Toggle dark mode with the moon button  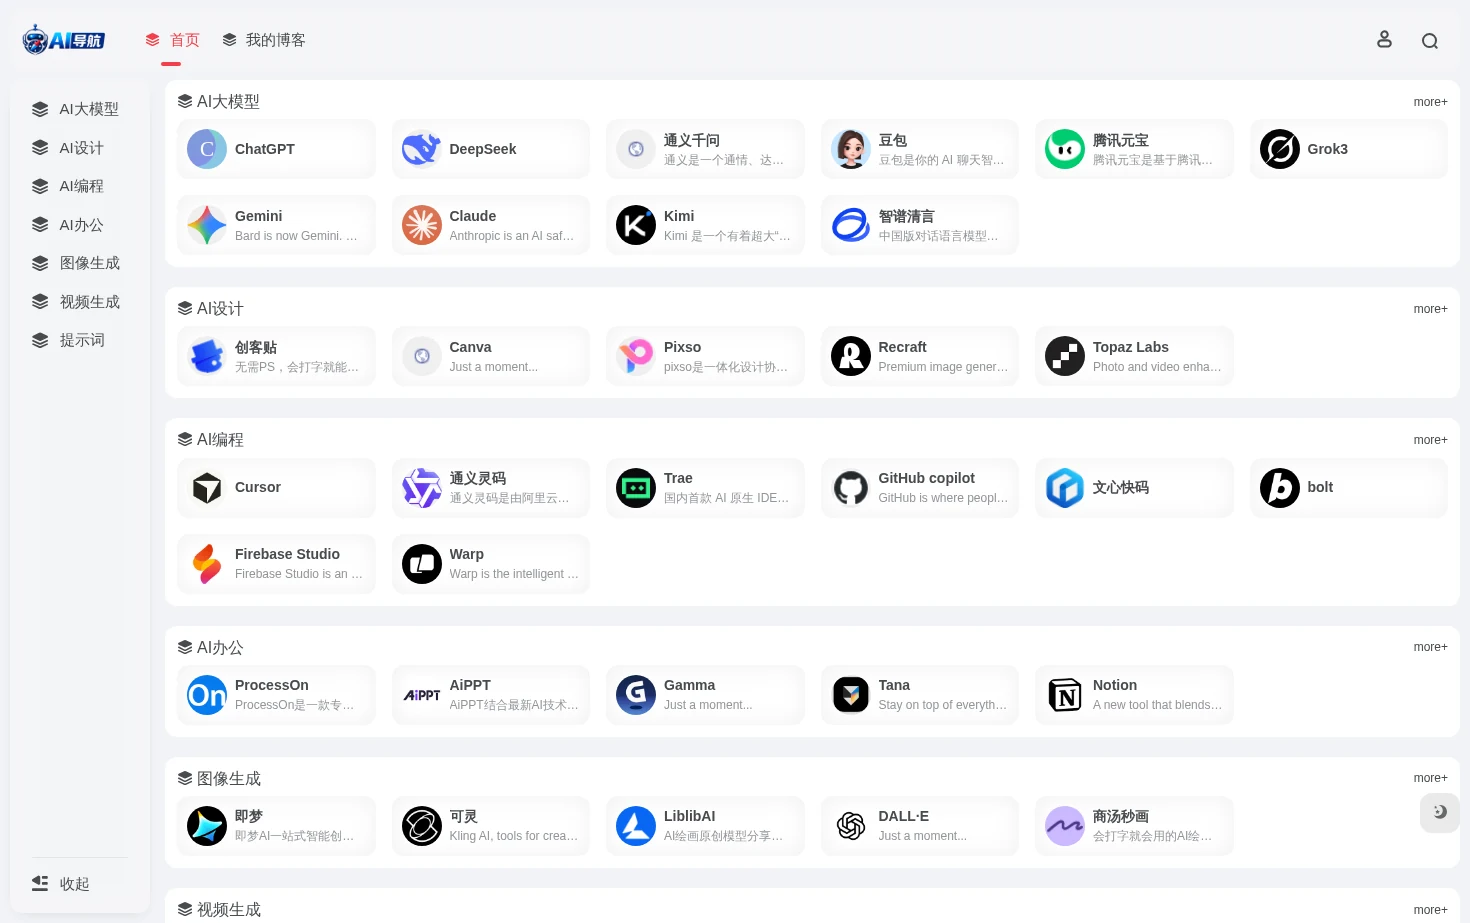[1440, 813]
